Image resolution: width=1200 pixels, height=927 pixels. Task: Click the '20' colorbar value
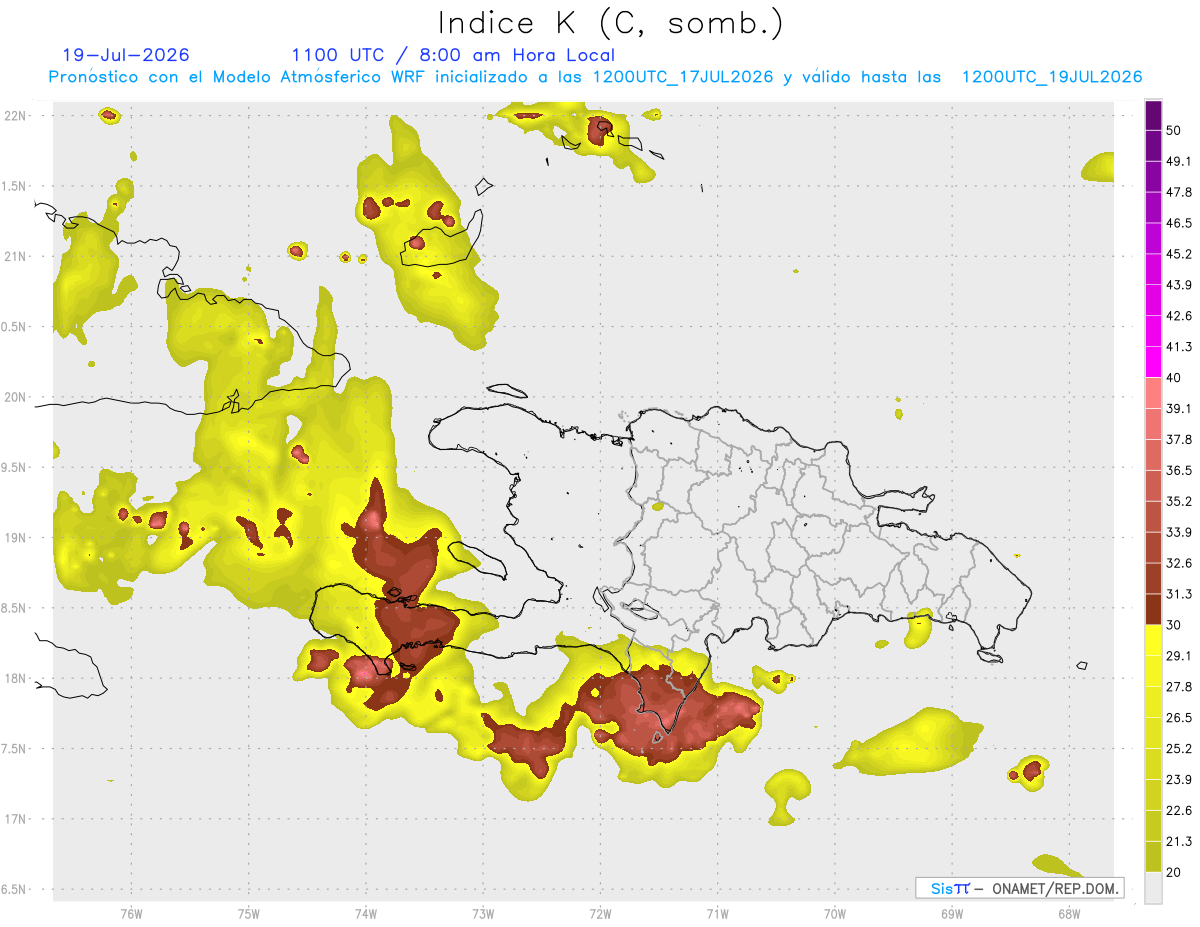1174,872
